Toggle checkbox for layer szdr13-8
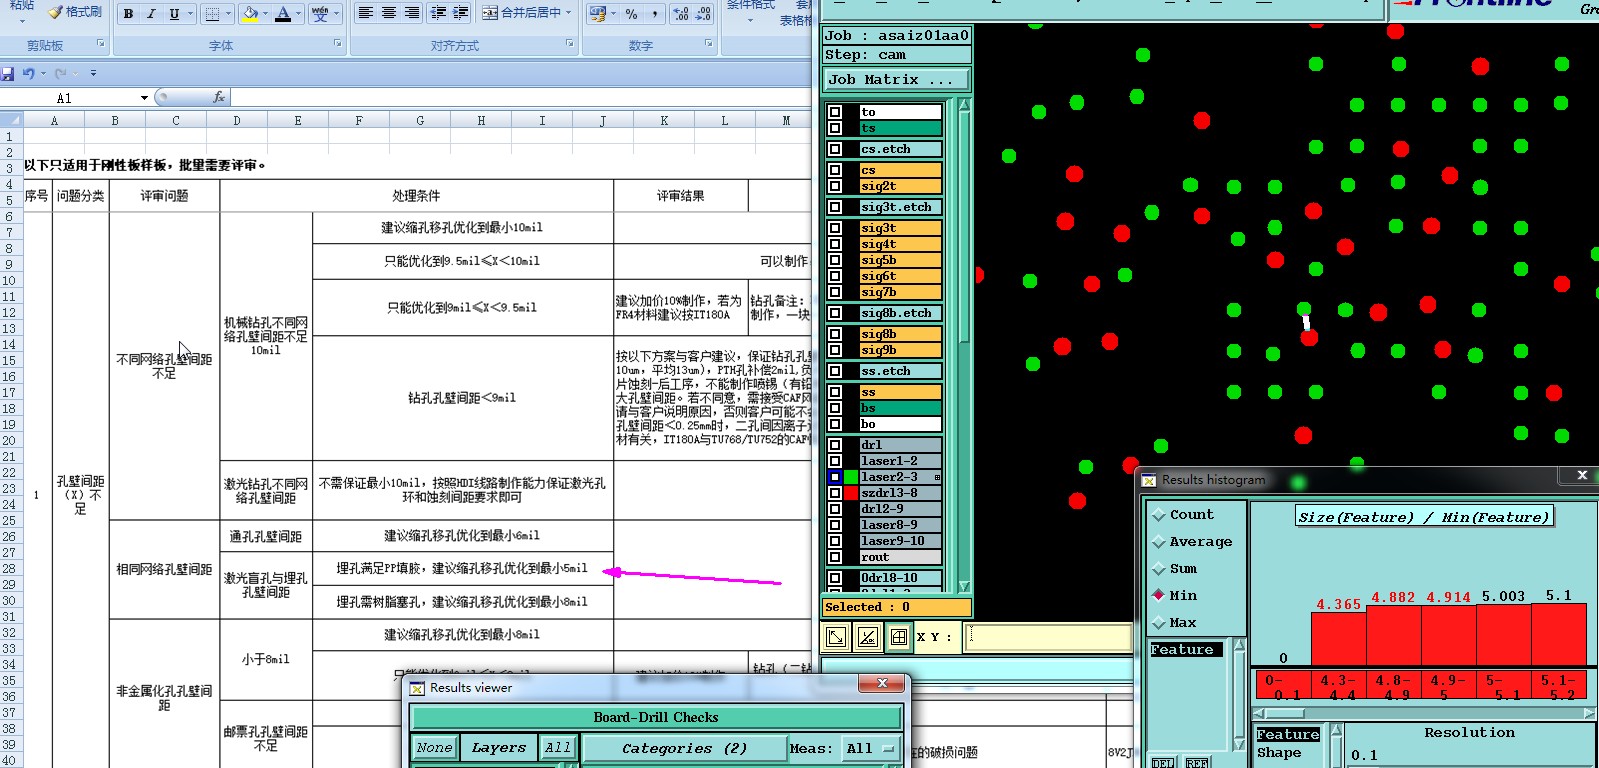The width and height of the screenshot is (1599, 768). pos(835,493)
